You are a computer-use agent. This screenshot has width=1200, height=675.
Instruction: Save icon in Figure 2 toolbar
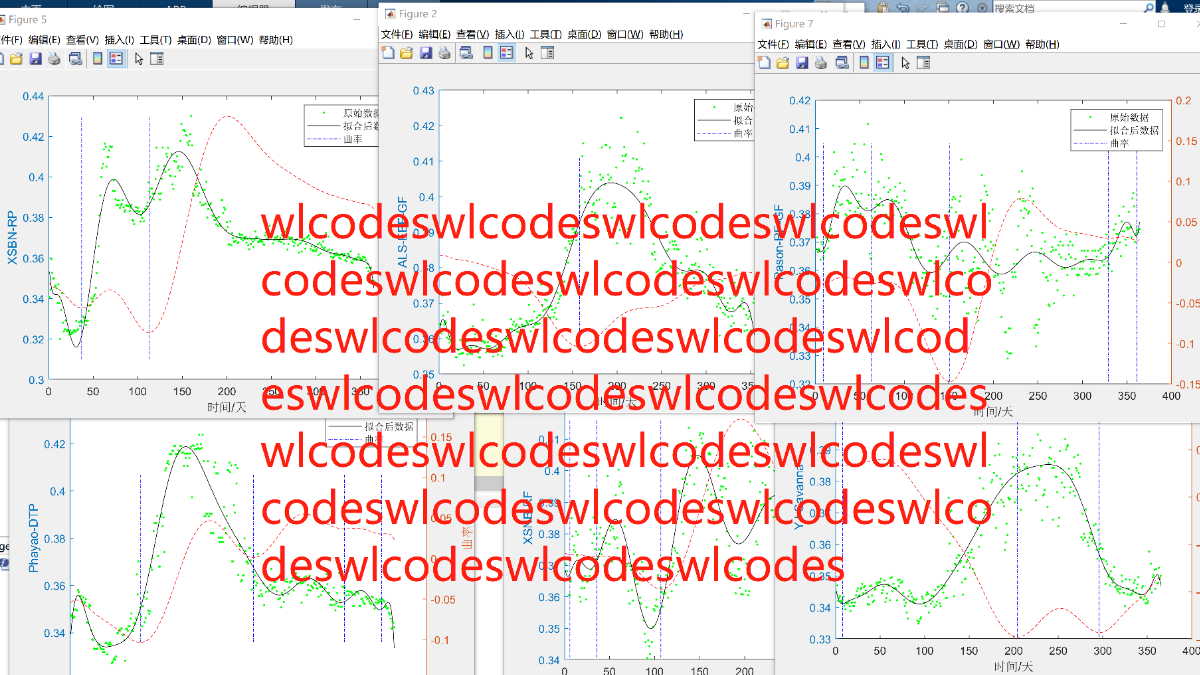coord(426,53)
